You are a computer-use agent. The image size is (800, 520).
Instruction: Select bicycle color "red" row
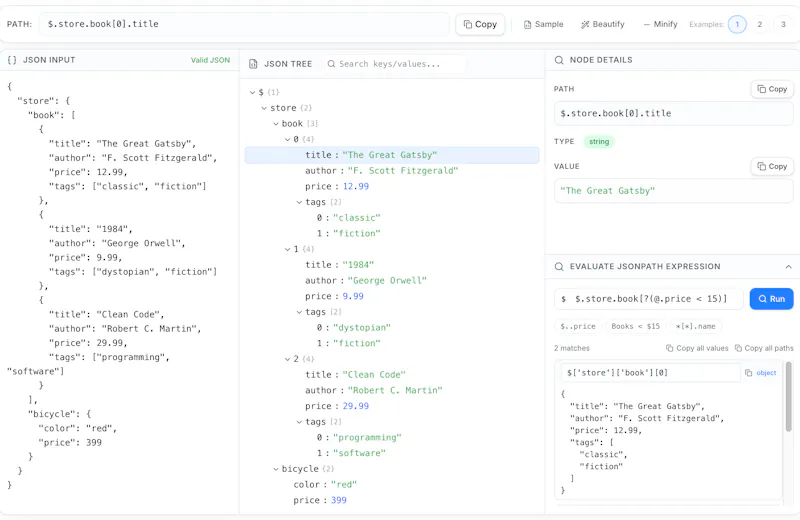pos(392,485)
